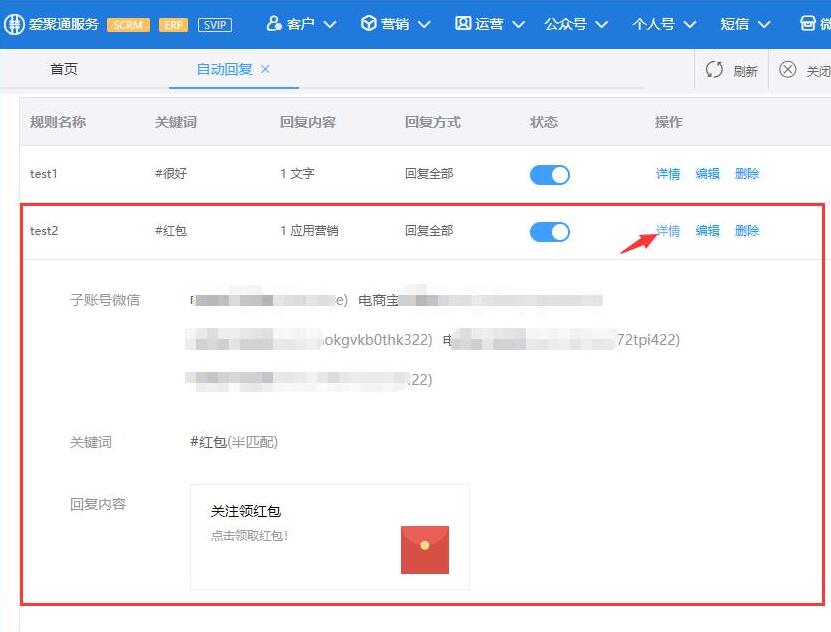Click 编辑 on rule test1

tap(707, 174)
